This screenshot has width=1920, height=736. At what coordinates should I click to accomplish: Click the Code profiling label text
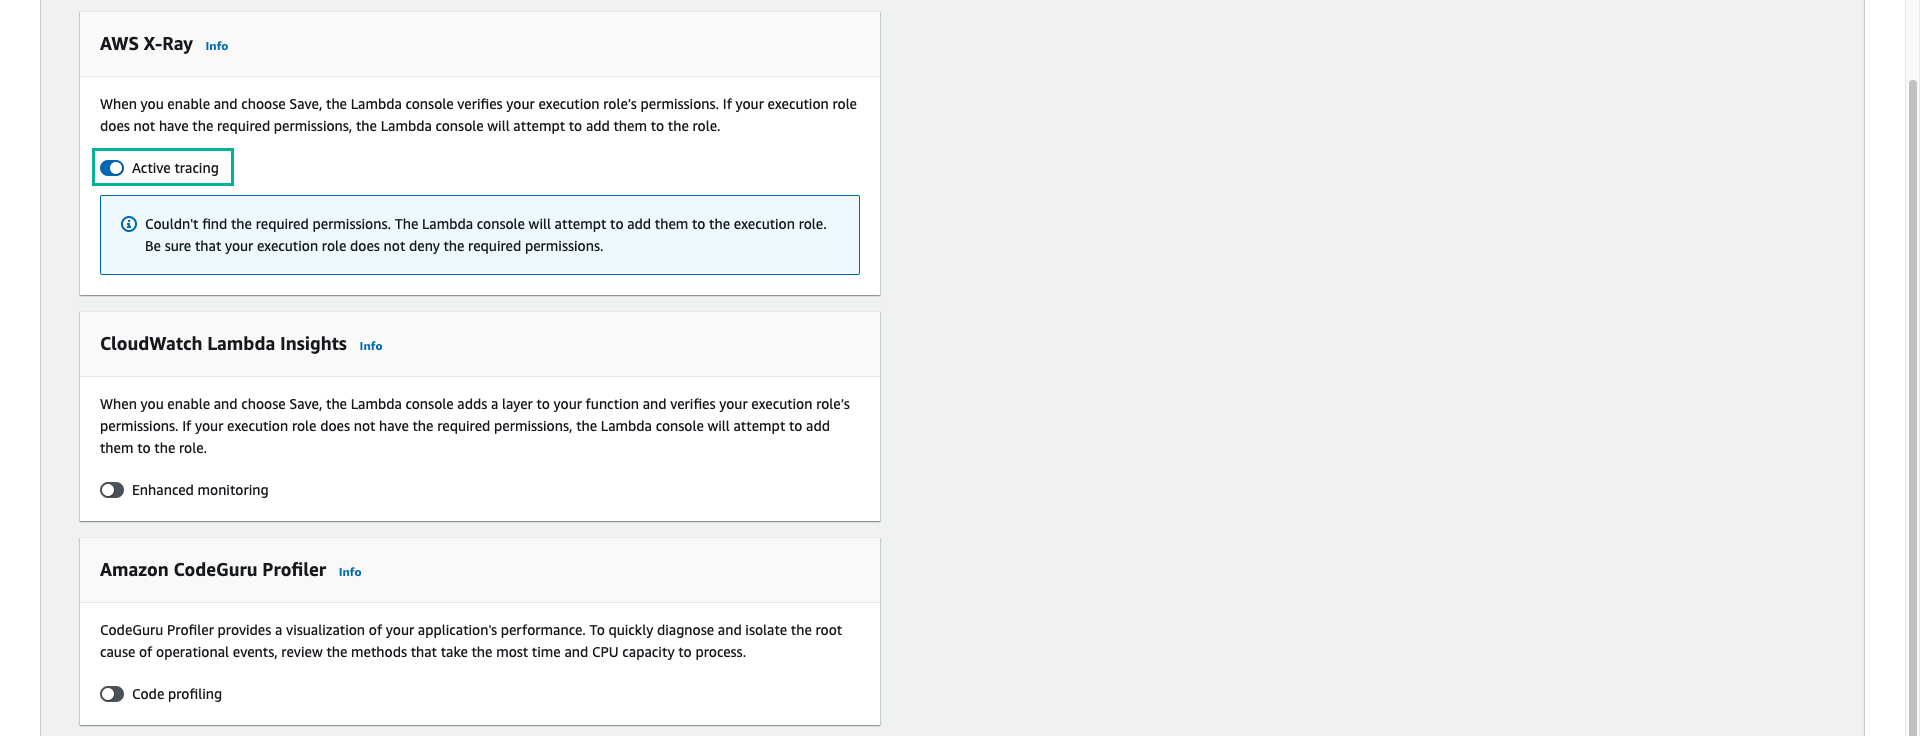177,694
